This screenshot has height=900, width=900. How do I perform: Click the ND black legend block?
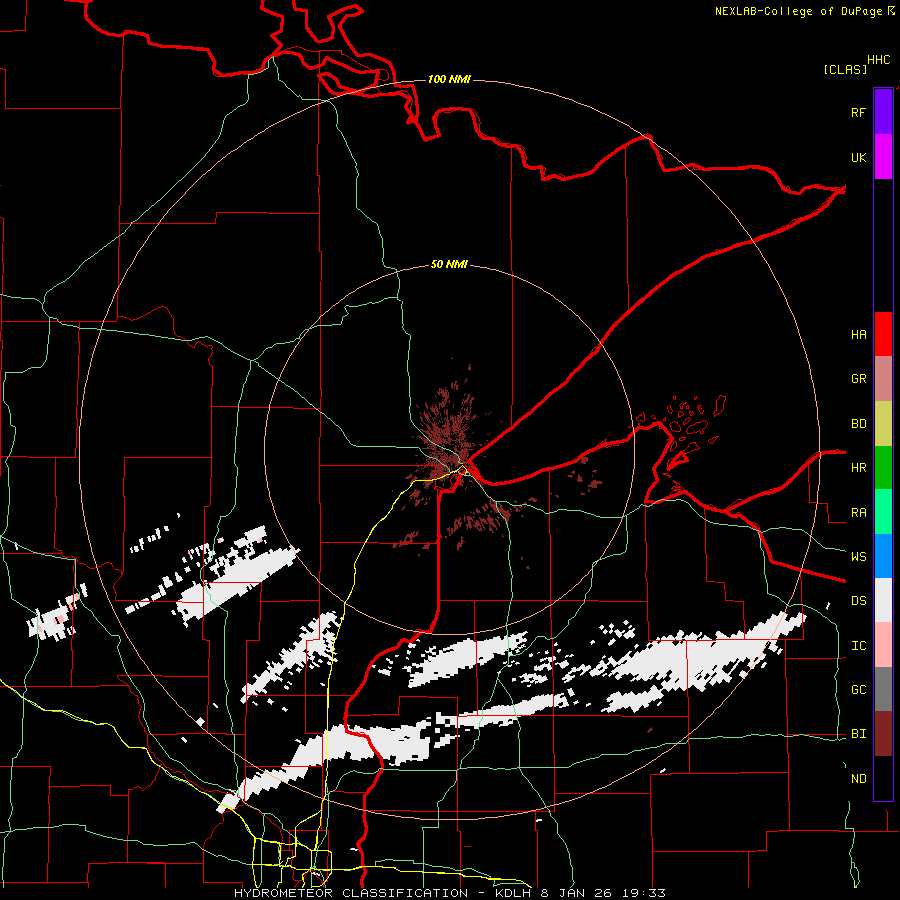click(883, 778)
